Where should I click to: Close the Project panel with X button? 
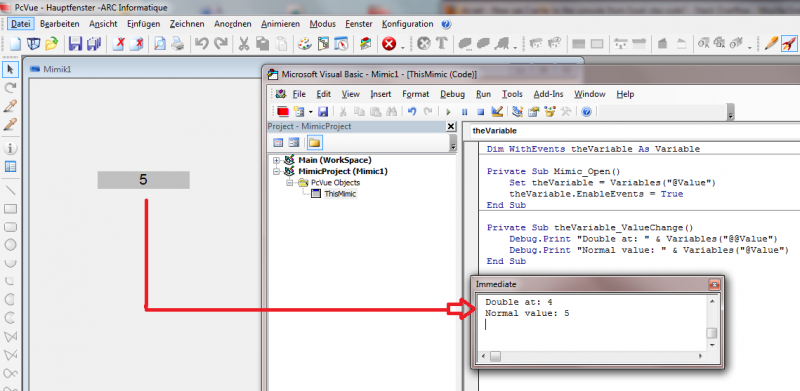click(451, 126)
